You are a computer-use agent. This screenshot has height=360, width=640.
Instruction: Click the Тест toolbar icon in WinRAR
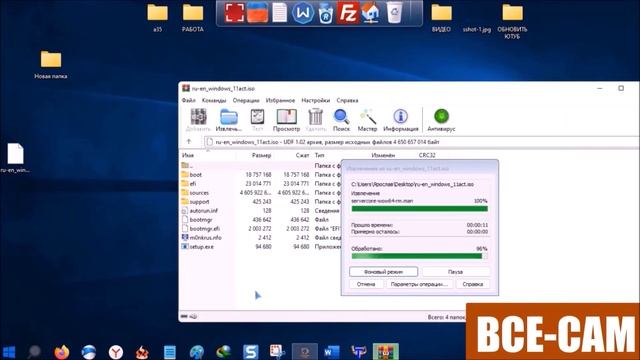257,120
